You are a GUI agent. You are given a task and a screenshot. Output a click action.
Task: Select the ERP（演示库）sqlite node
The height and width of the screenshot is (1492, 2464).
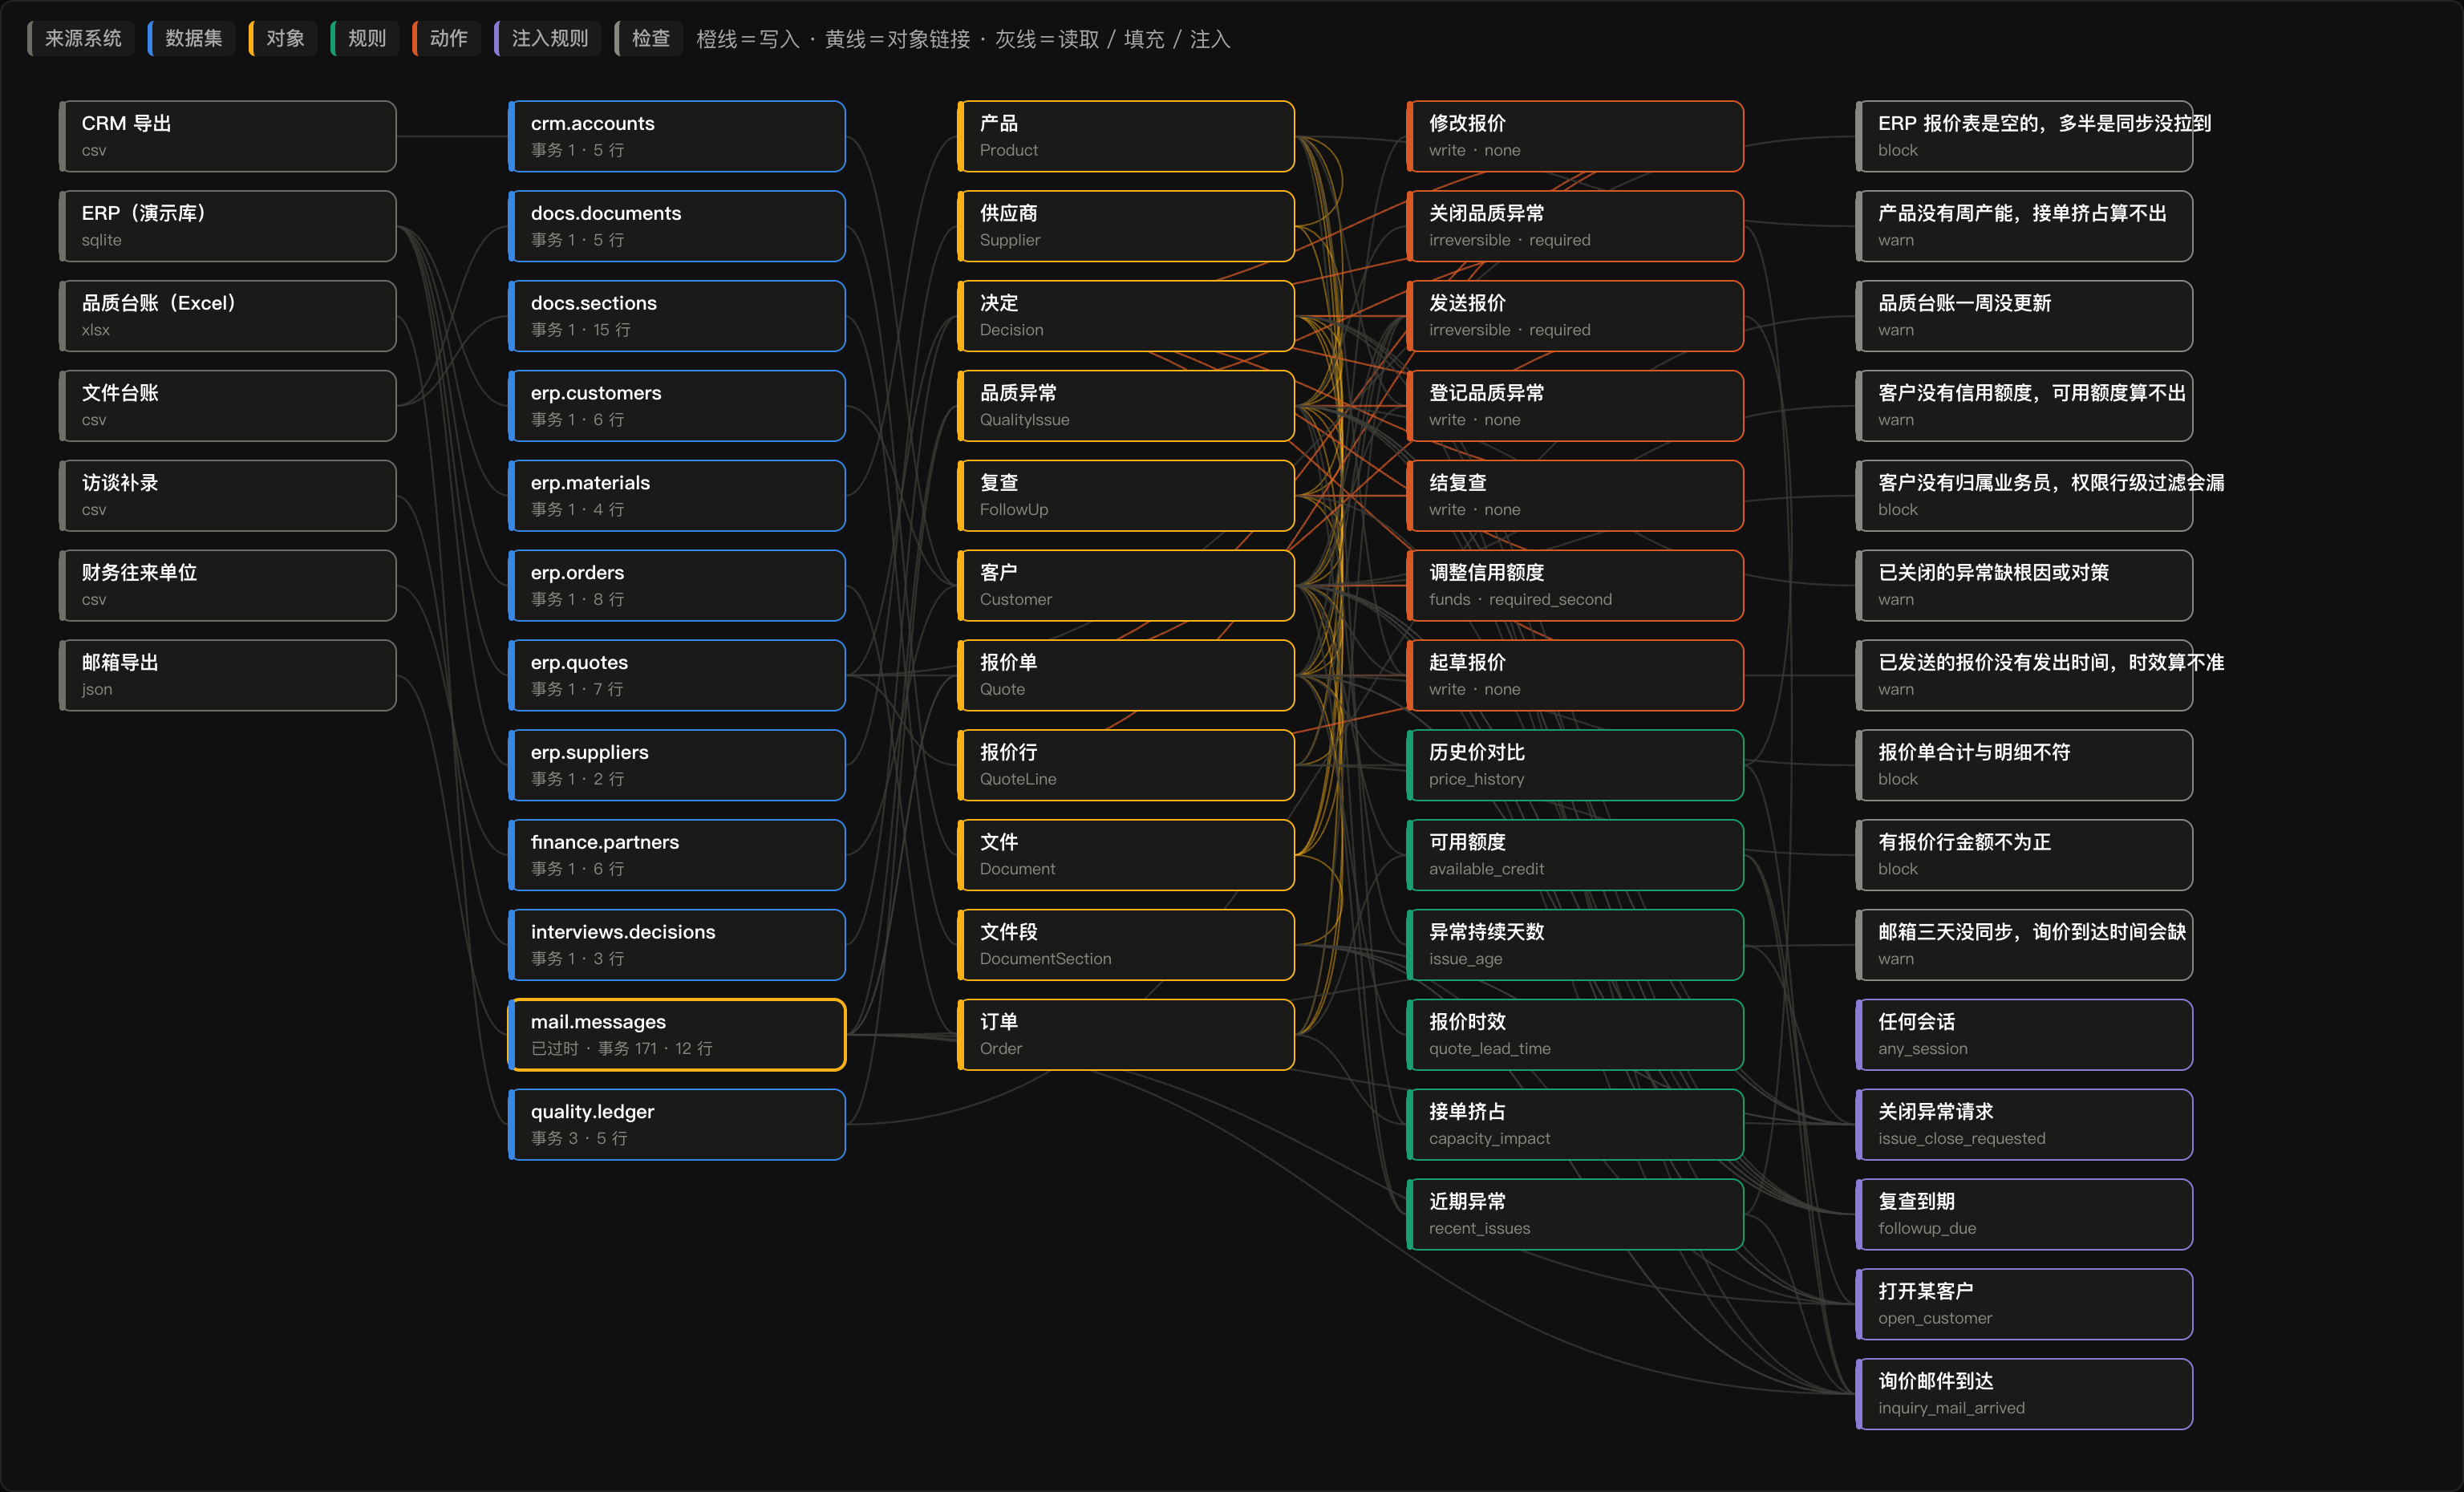[x=228, y=226]
